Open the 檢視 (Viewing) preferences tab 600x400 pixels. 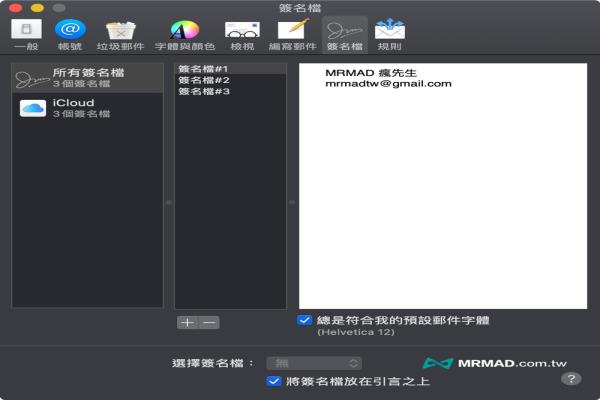pyautogui.click(x=242, y=35)
